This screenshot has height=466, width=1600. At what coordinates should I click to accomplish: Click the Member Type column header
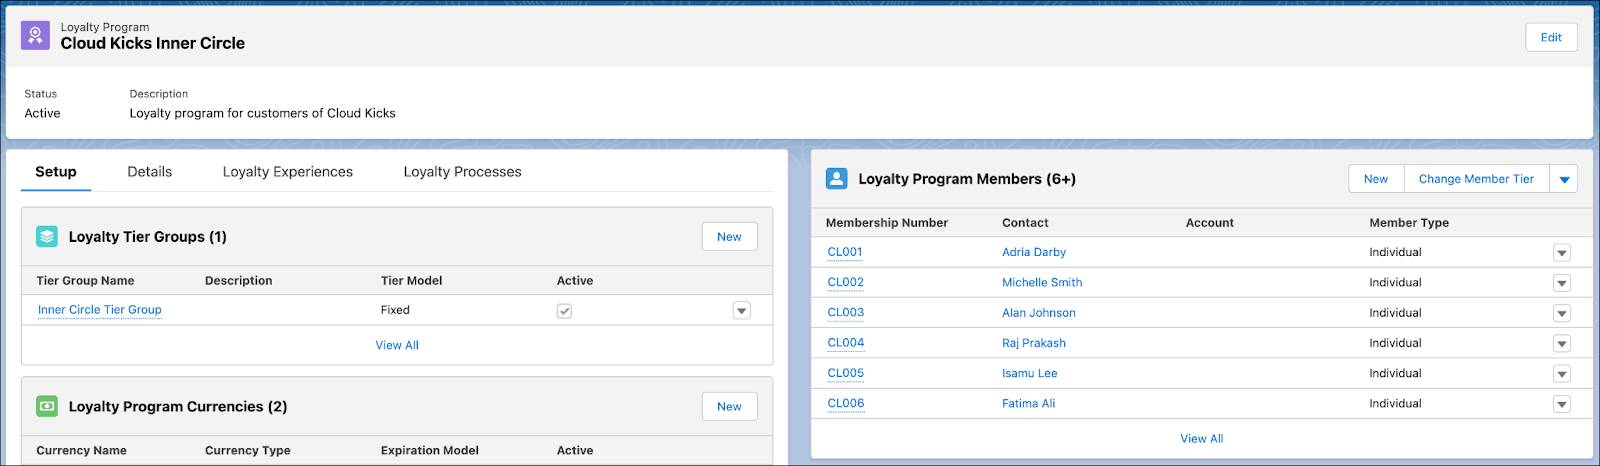(x=1409, y=223)
